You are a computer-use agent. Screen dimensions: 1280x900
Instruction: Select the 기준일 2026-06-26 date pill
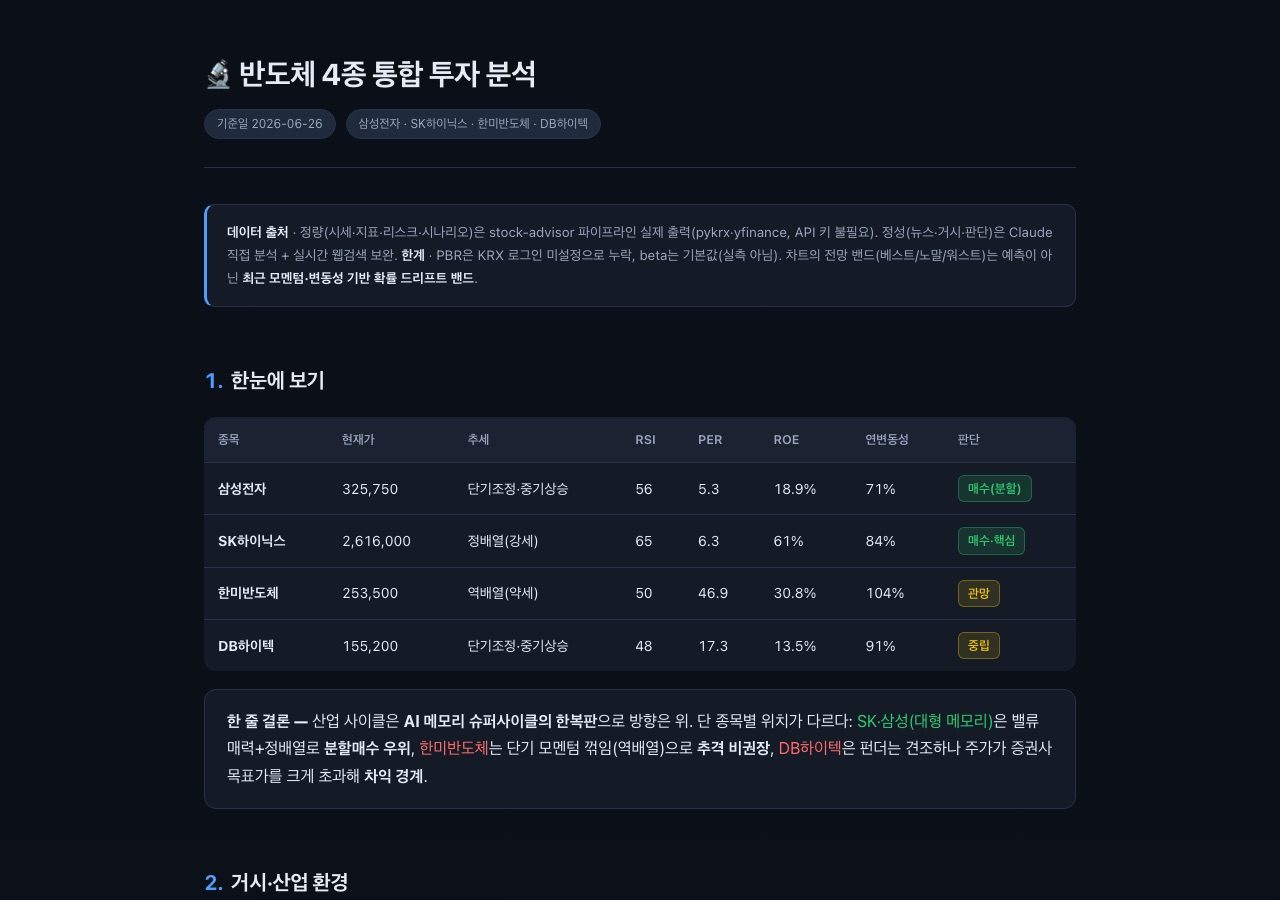coord(270,124)
